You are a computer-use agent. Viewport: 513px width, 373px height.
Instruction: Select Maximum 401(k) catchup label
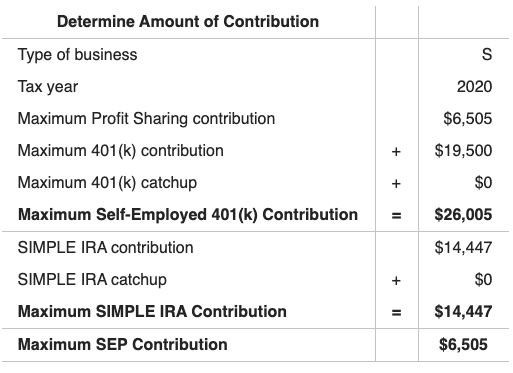pos(107,183)
